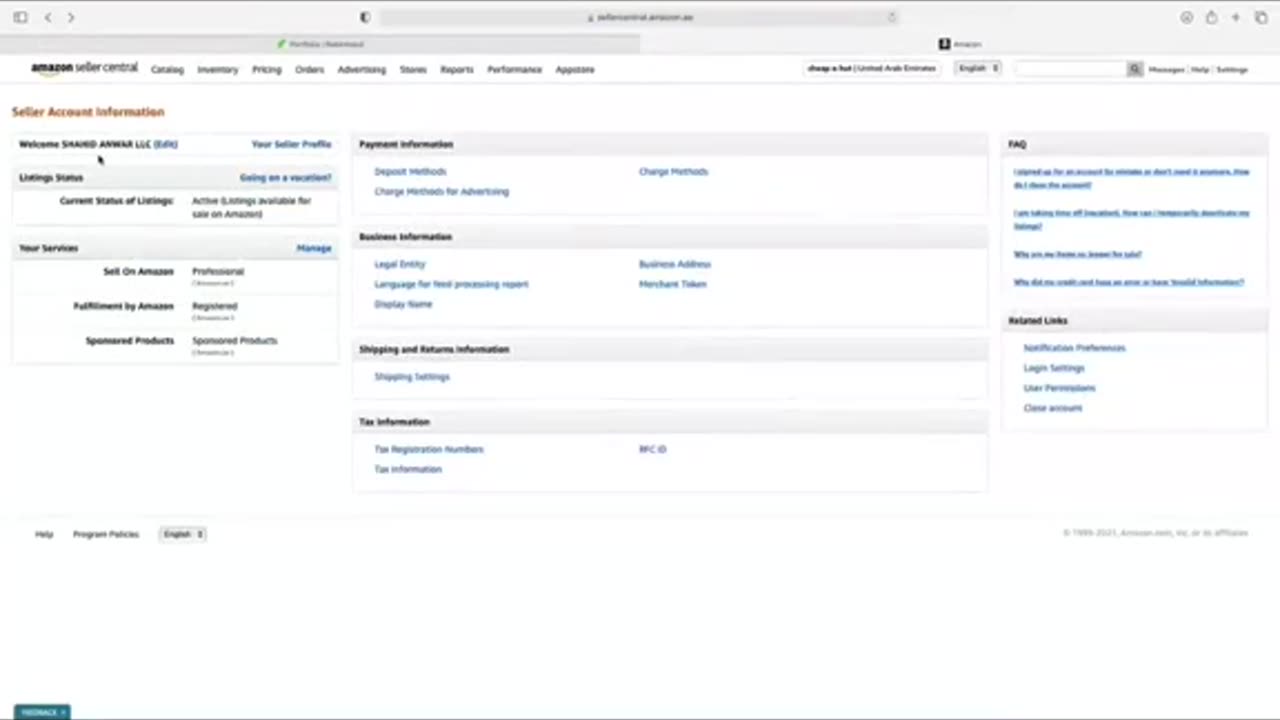Open the Reports menu

point(456,70)
